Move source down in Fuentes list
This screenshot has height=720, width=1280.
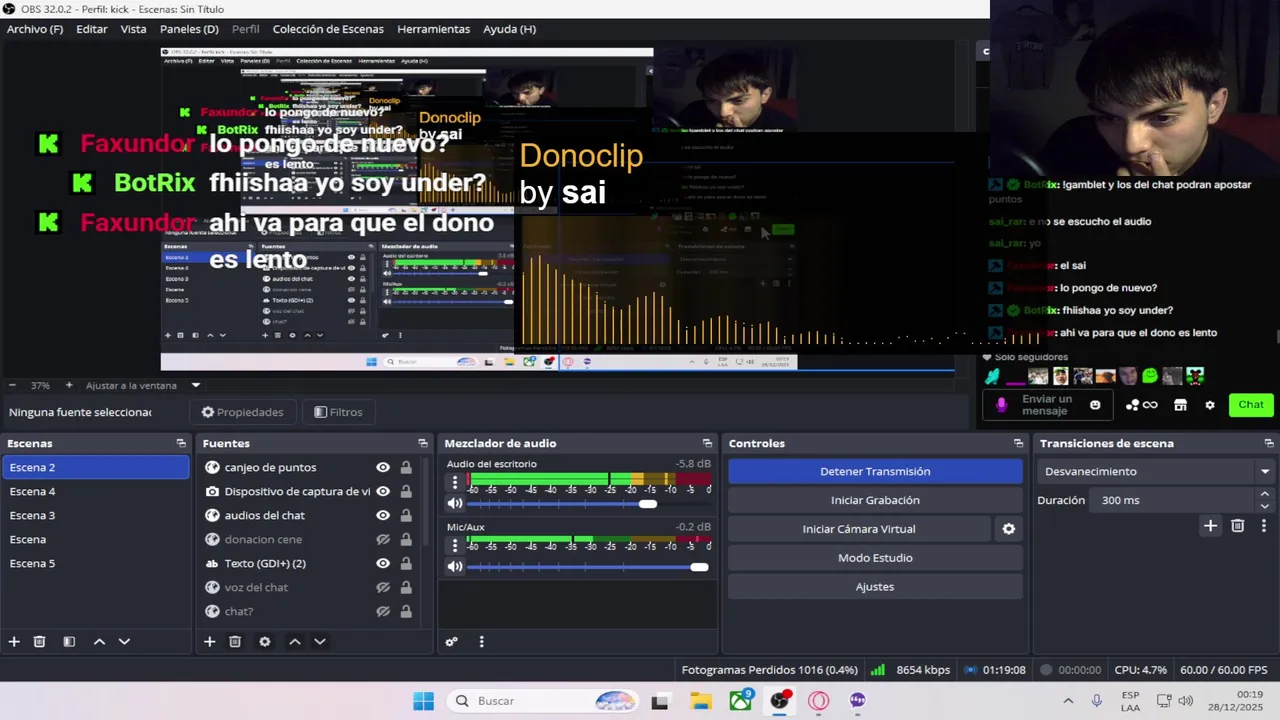(320, 642)
